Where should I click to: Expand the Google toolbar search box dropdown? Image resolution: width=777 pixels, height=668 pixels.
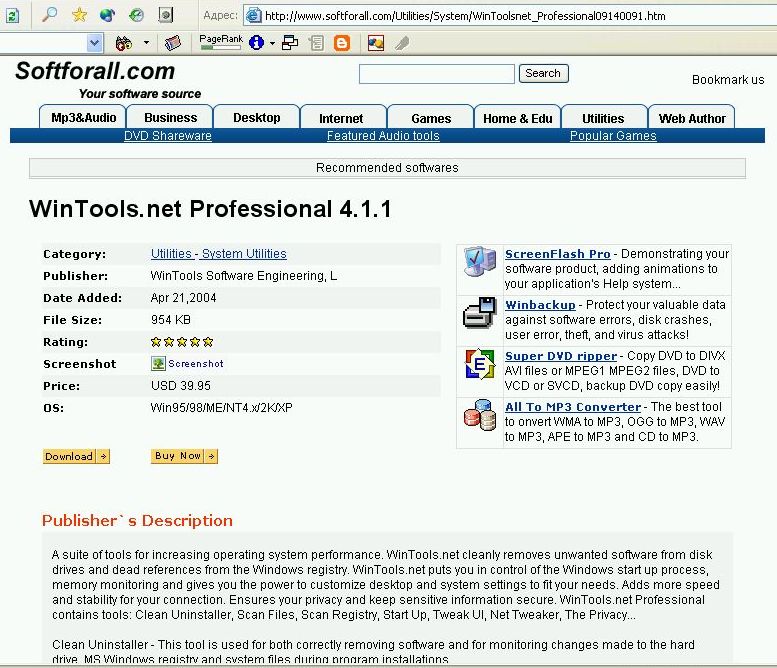[94, 43]
